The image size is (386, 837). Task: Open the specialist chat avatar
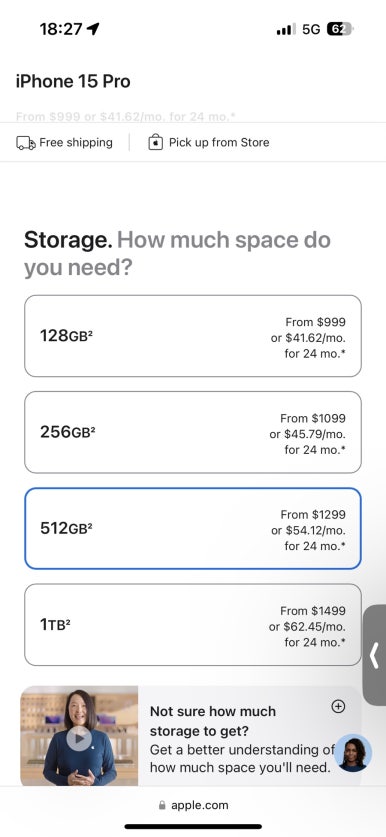(353, 753)
